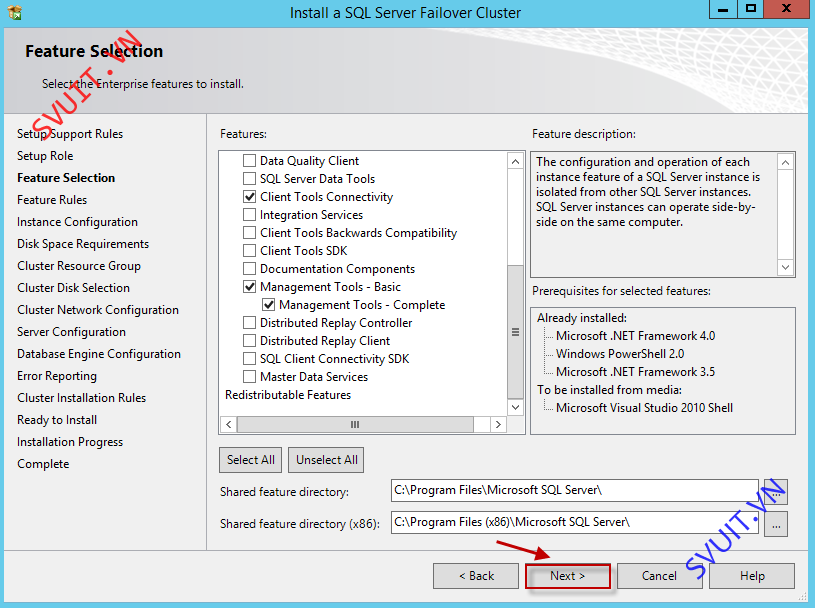Viewport: 815px width, 608px height.
Task: Cancel the installation wizard
Action: [659, 576]
